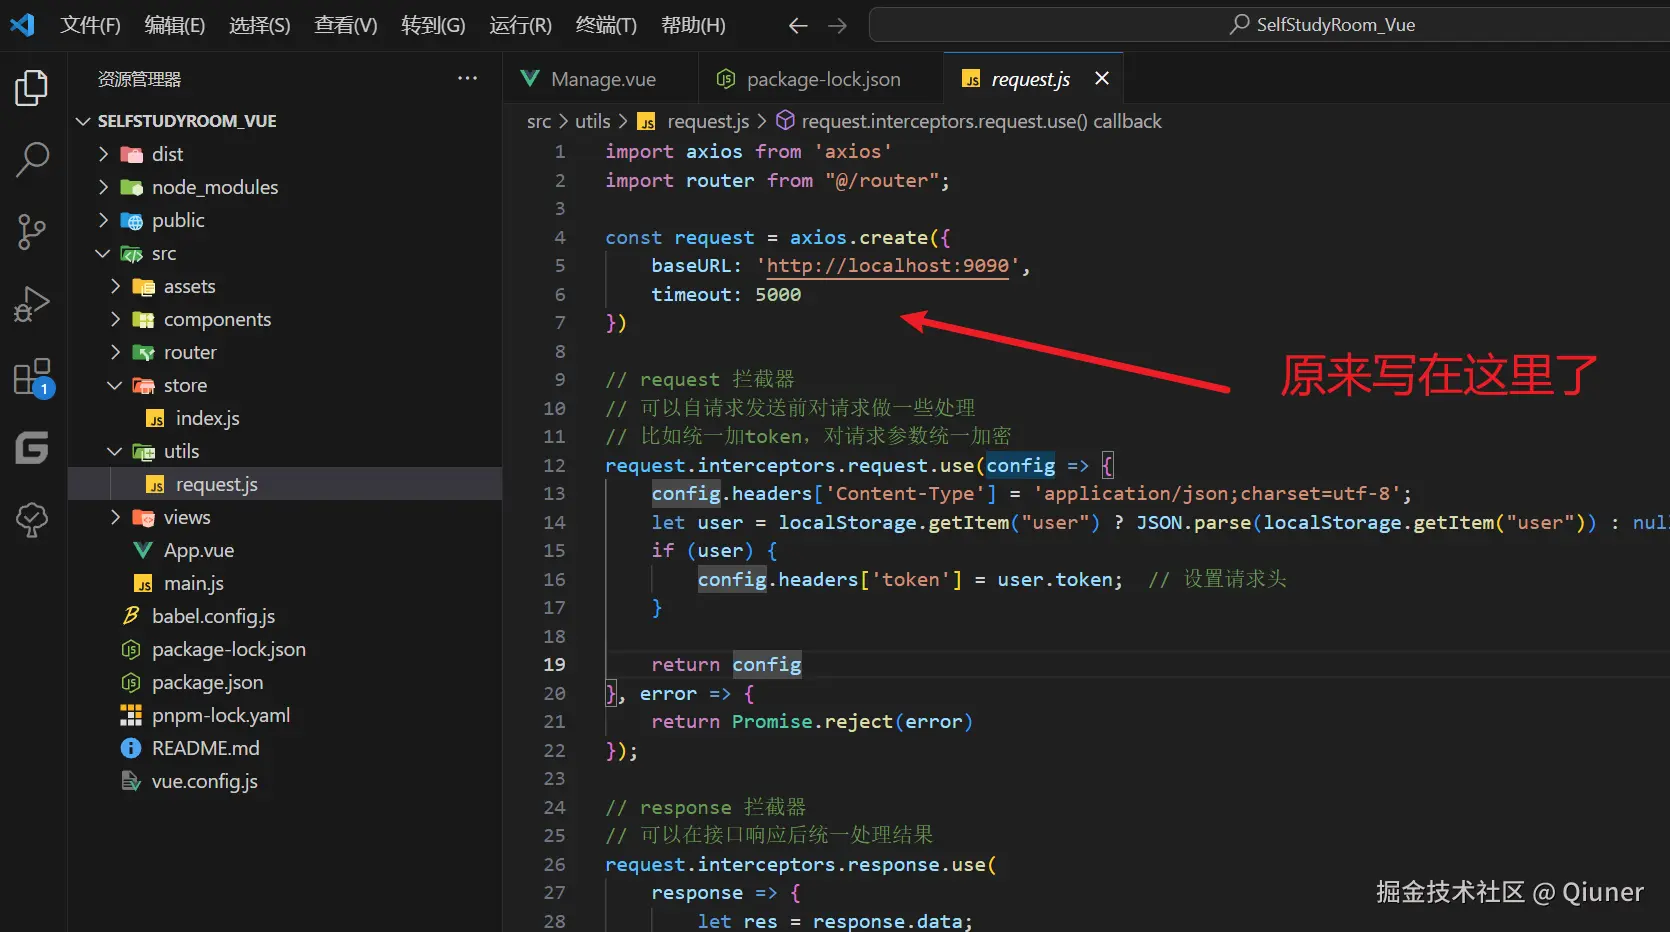1670x932 pixels.
Task: Click the JS icon on request.js tab
Action: [x=971, y=79]
